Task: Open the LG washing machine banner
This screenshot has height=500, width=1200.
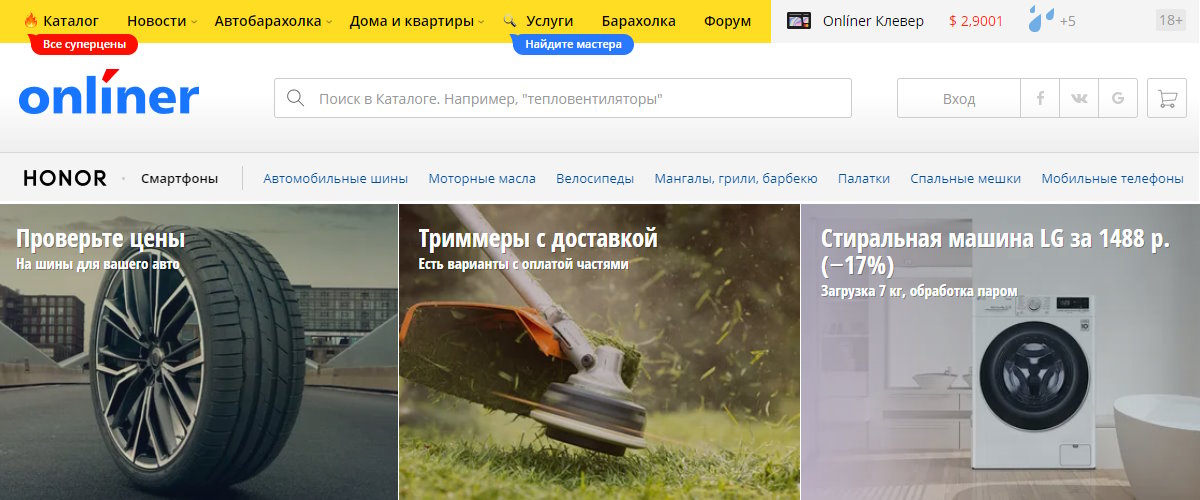Action: pyautogui.click(x=1000, y=352)
